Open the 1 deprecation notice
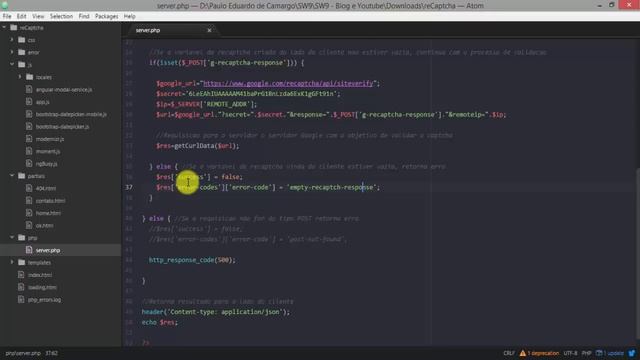640x360 pixels. tap(543, 353)
